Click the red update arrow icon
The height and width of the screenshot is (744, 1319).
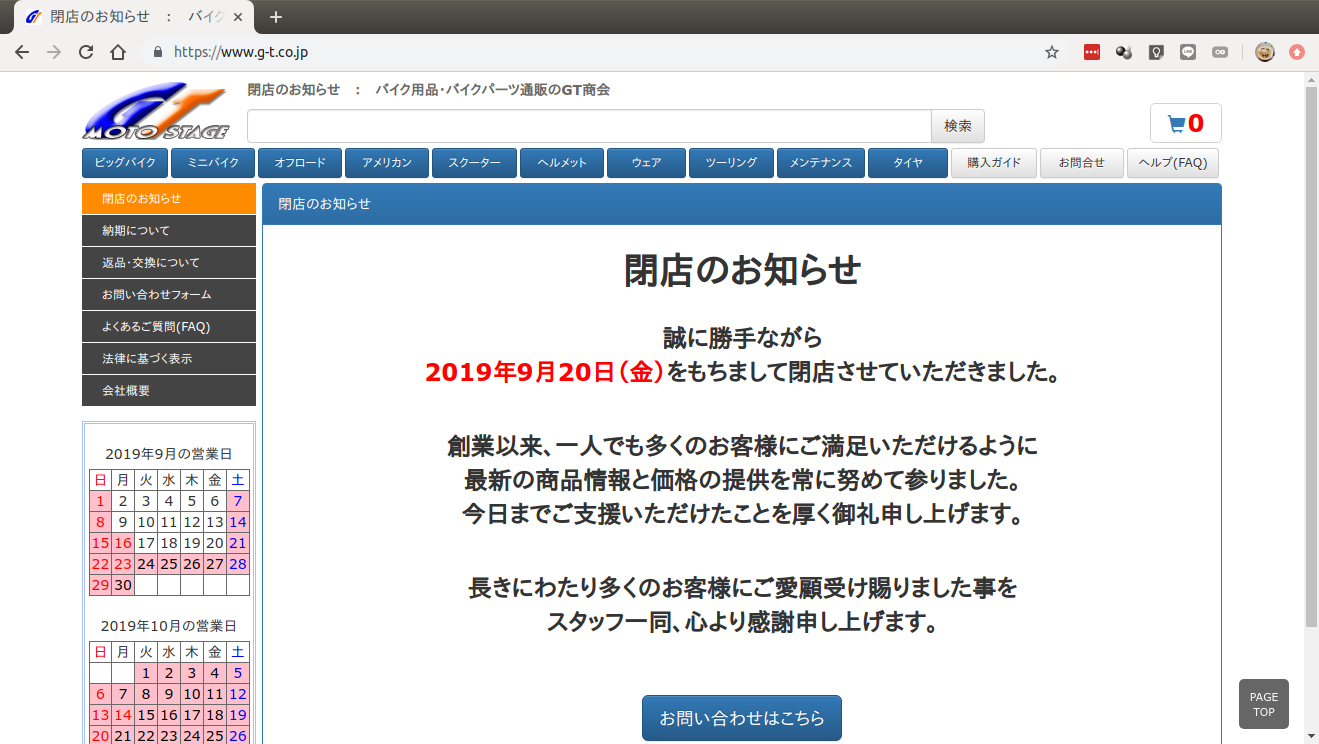(1297, 52)
